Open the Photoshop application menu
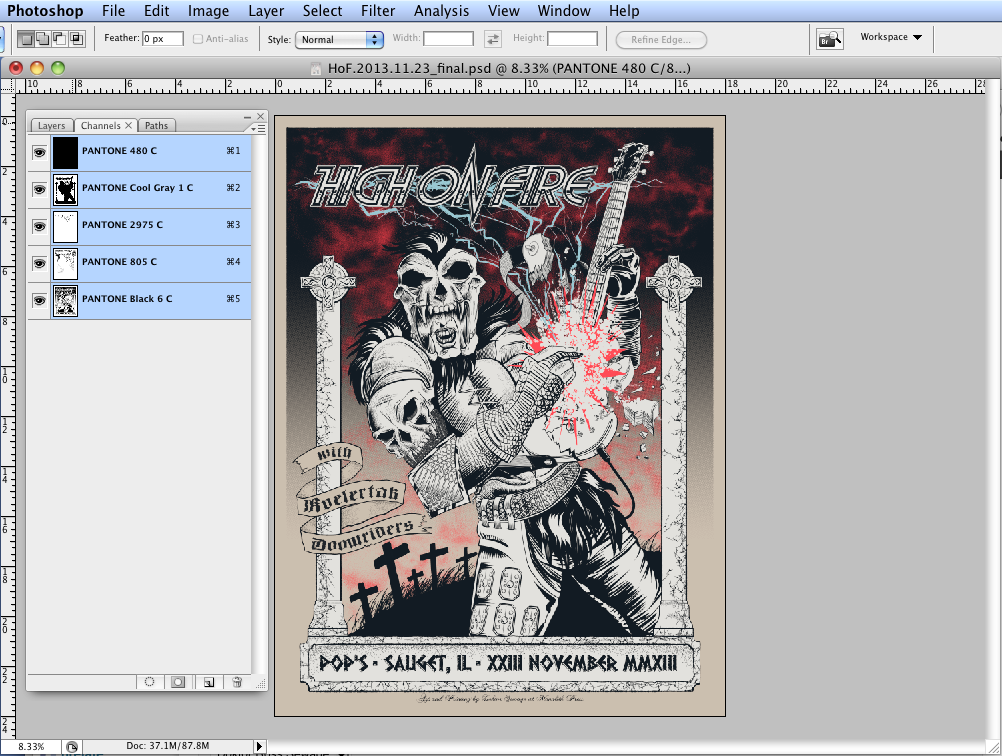This screenshot has width=1002, height=756. pos(45,11)
